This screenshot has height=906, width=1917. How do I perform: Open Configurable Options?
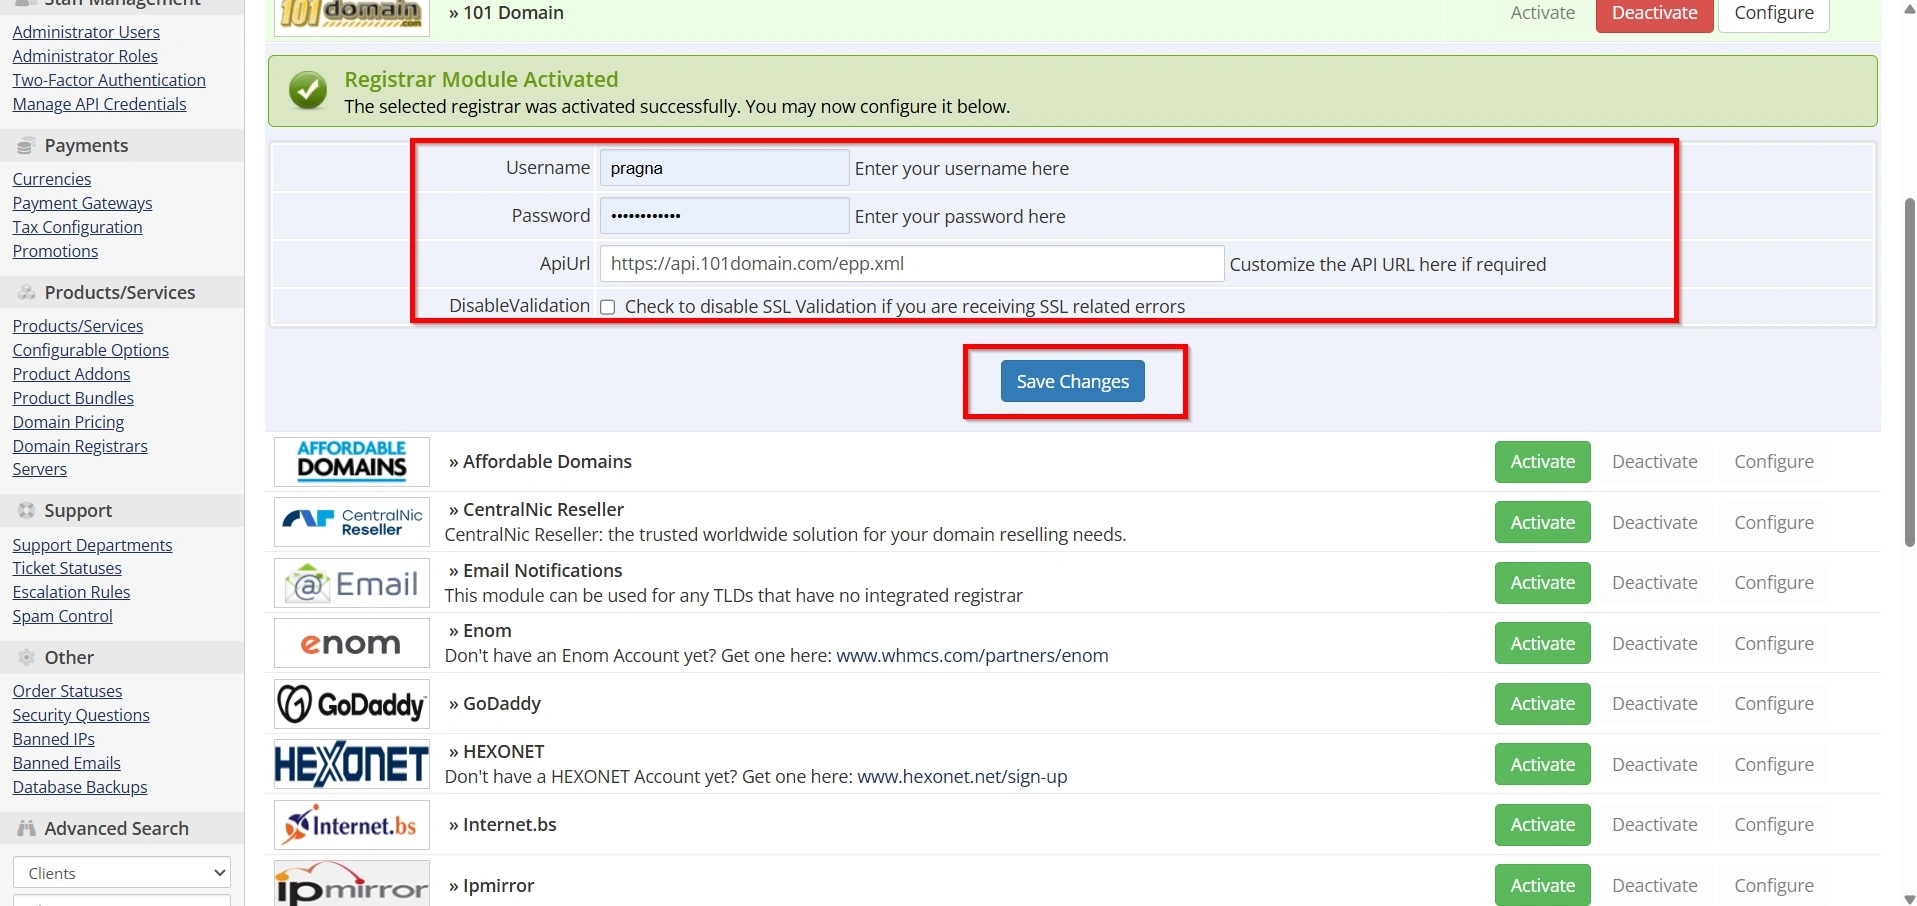[x=90, y=350]
